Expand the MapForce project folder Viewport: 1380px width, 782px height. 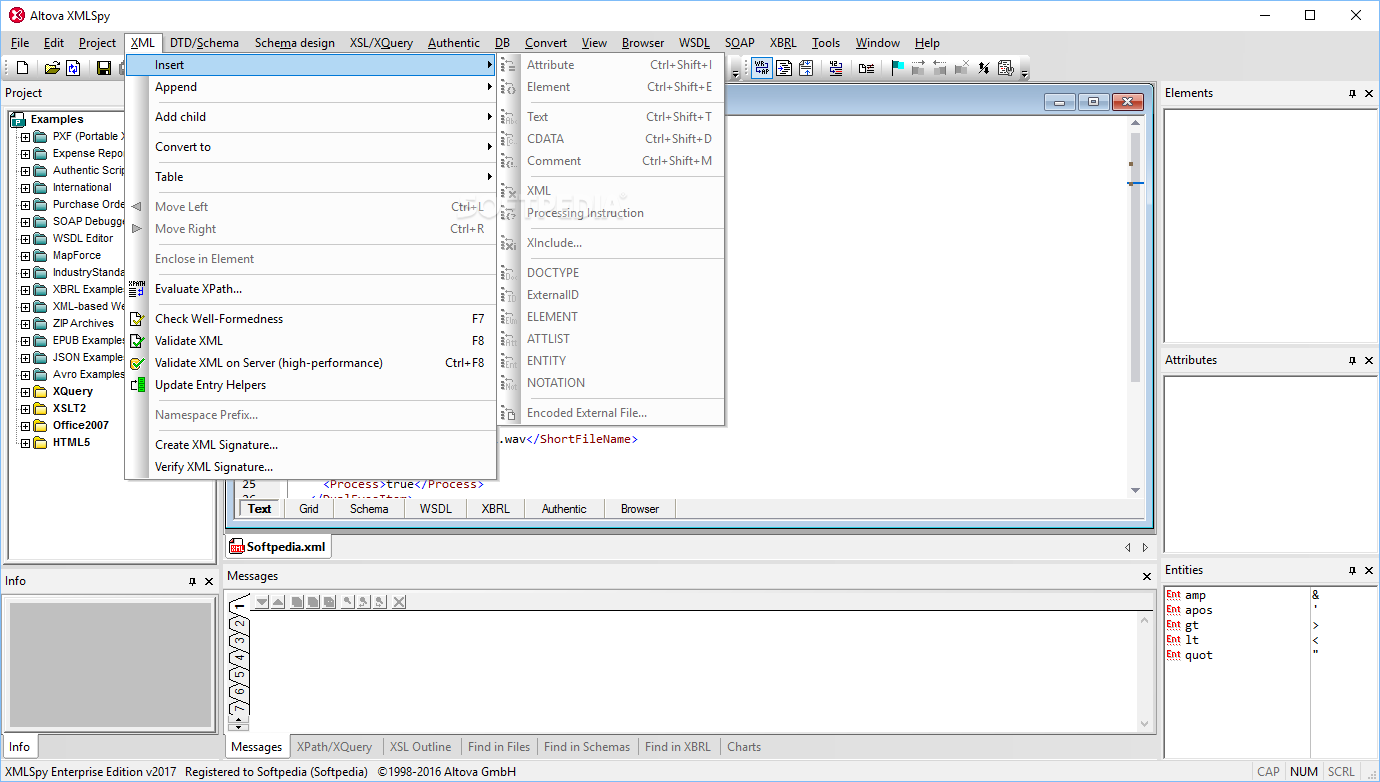click(25, 256)
